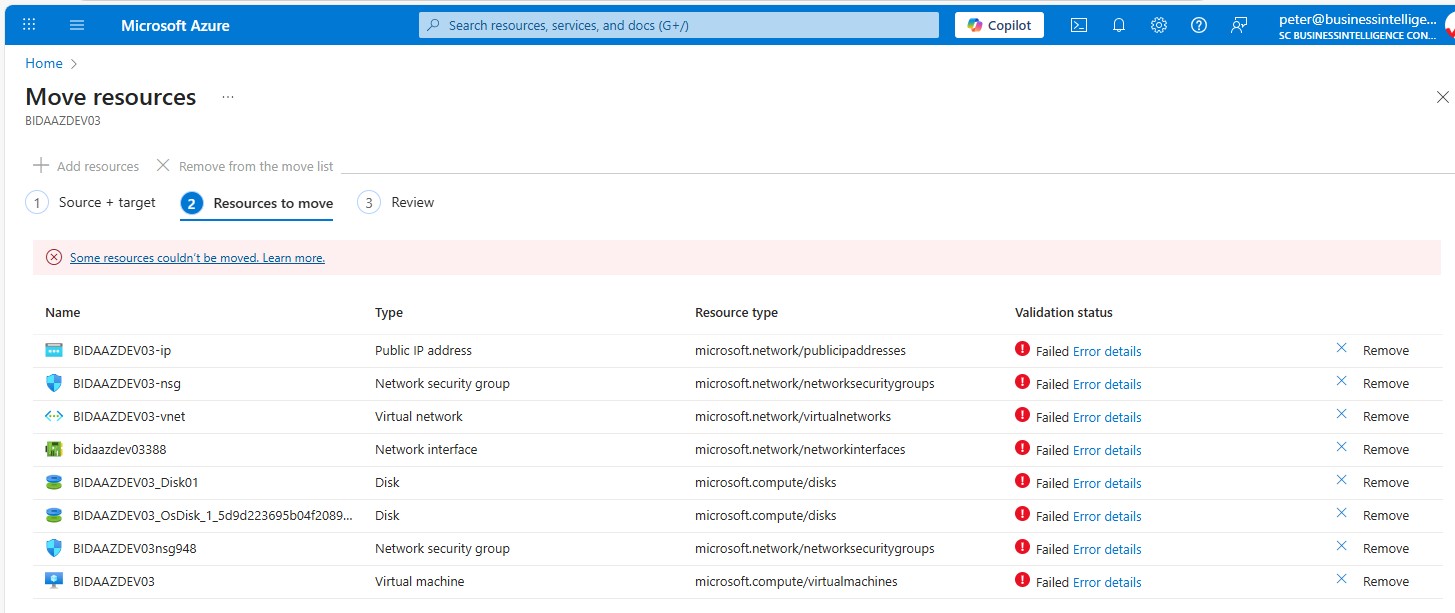Close the Move resources blade
Screen dimensions: 1455x613
[1442, 97]
